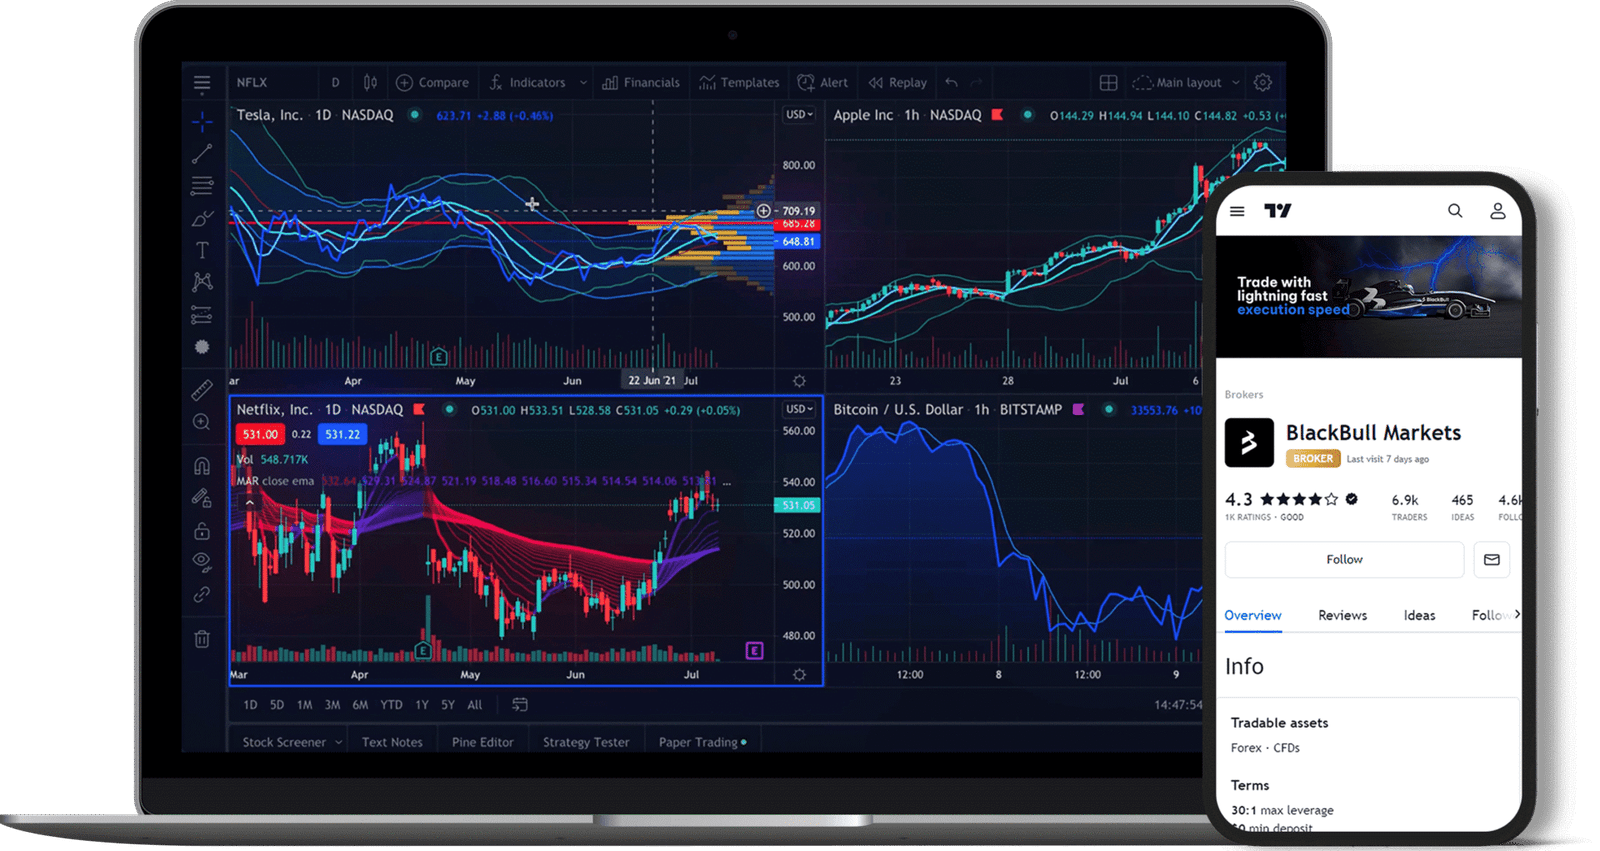
Task: Select the 1D date range
Action: pyautogui.click(x=250, y=705)
